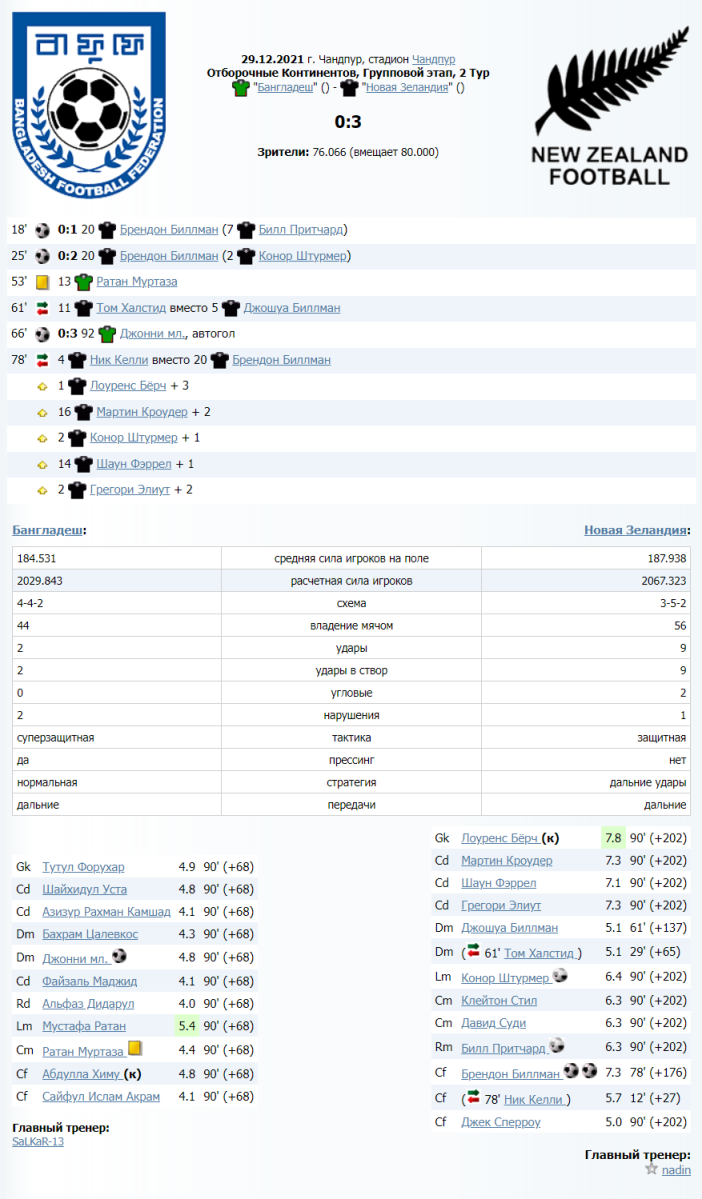Click bonus icon next to Шаун Фэррел +1
702x1199 pixels.
point(42,464)
